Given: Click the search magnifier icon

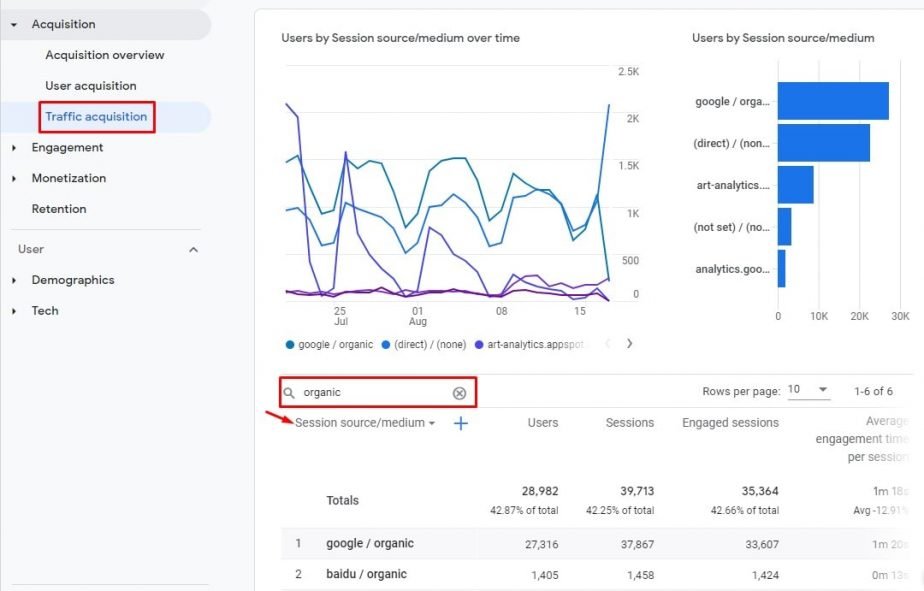Looking at the screenshot, I should (289, 392).
